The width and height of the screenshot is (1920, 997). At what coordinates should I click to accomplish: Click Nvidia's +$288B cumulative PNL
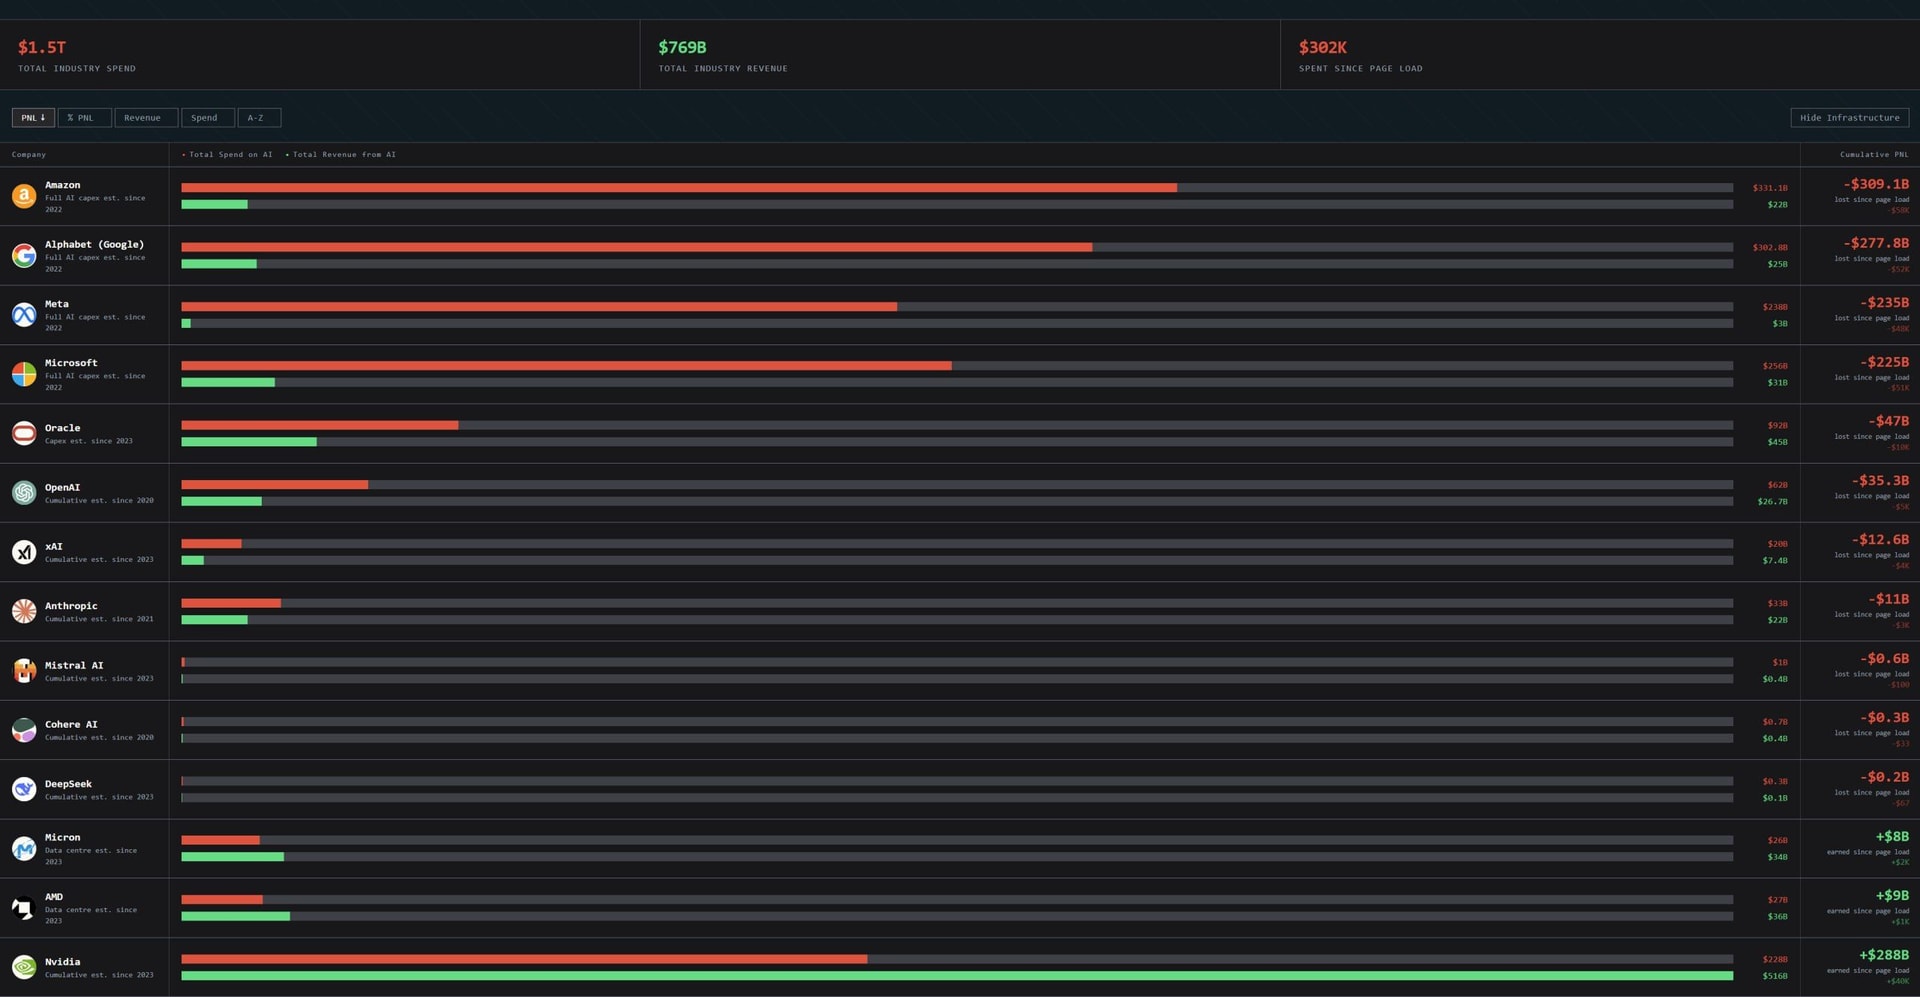pyautogui.click(x=1884, y=955)
